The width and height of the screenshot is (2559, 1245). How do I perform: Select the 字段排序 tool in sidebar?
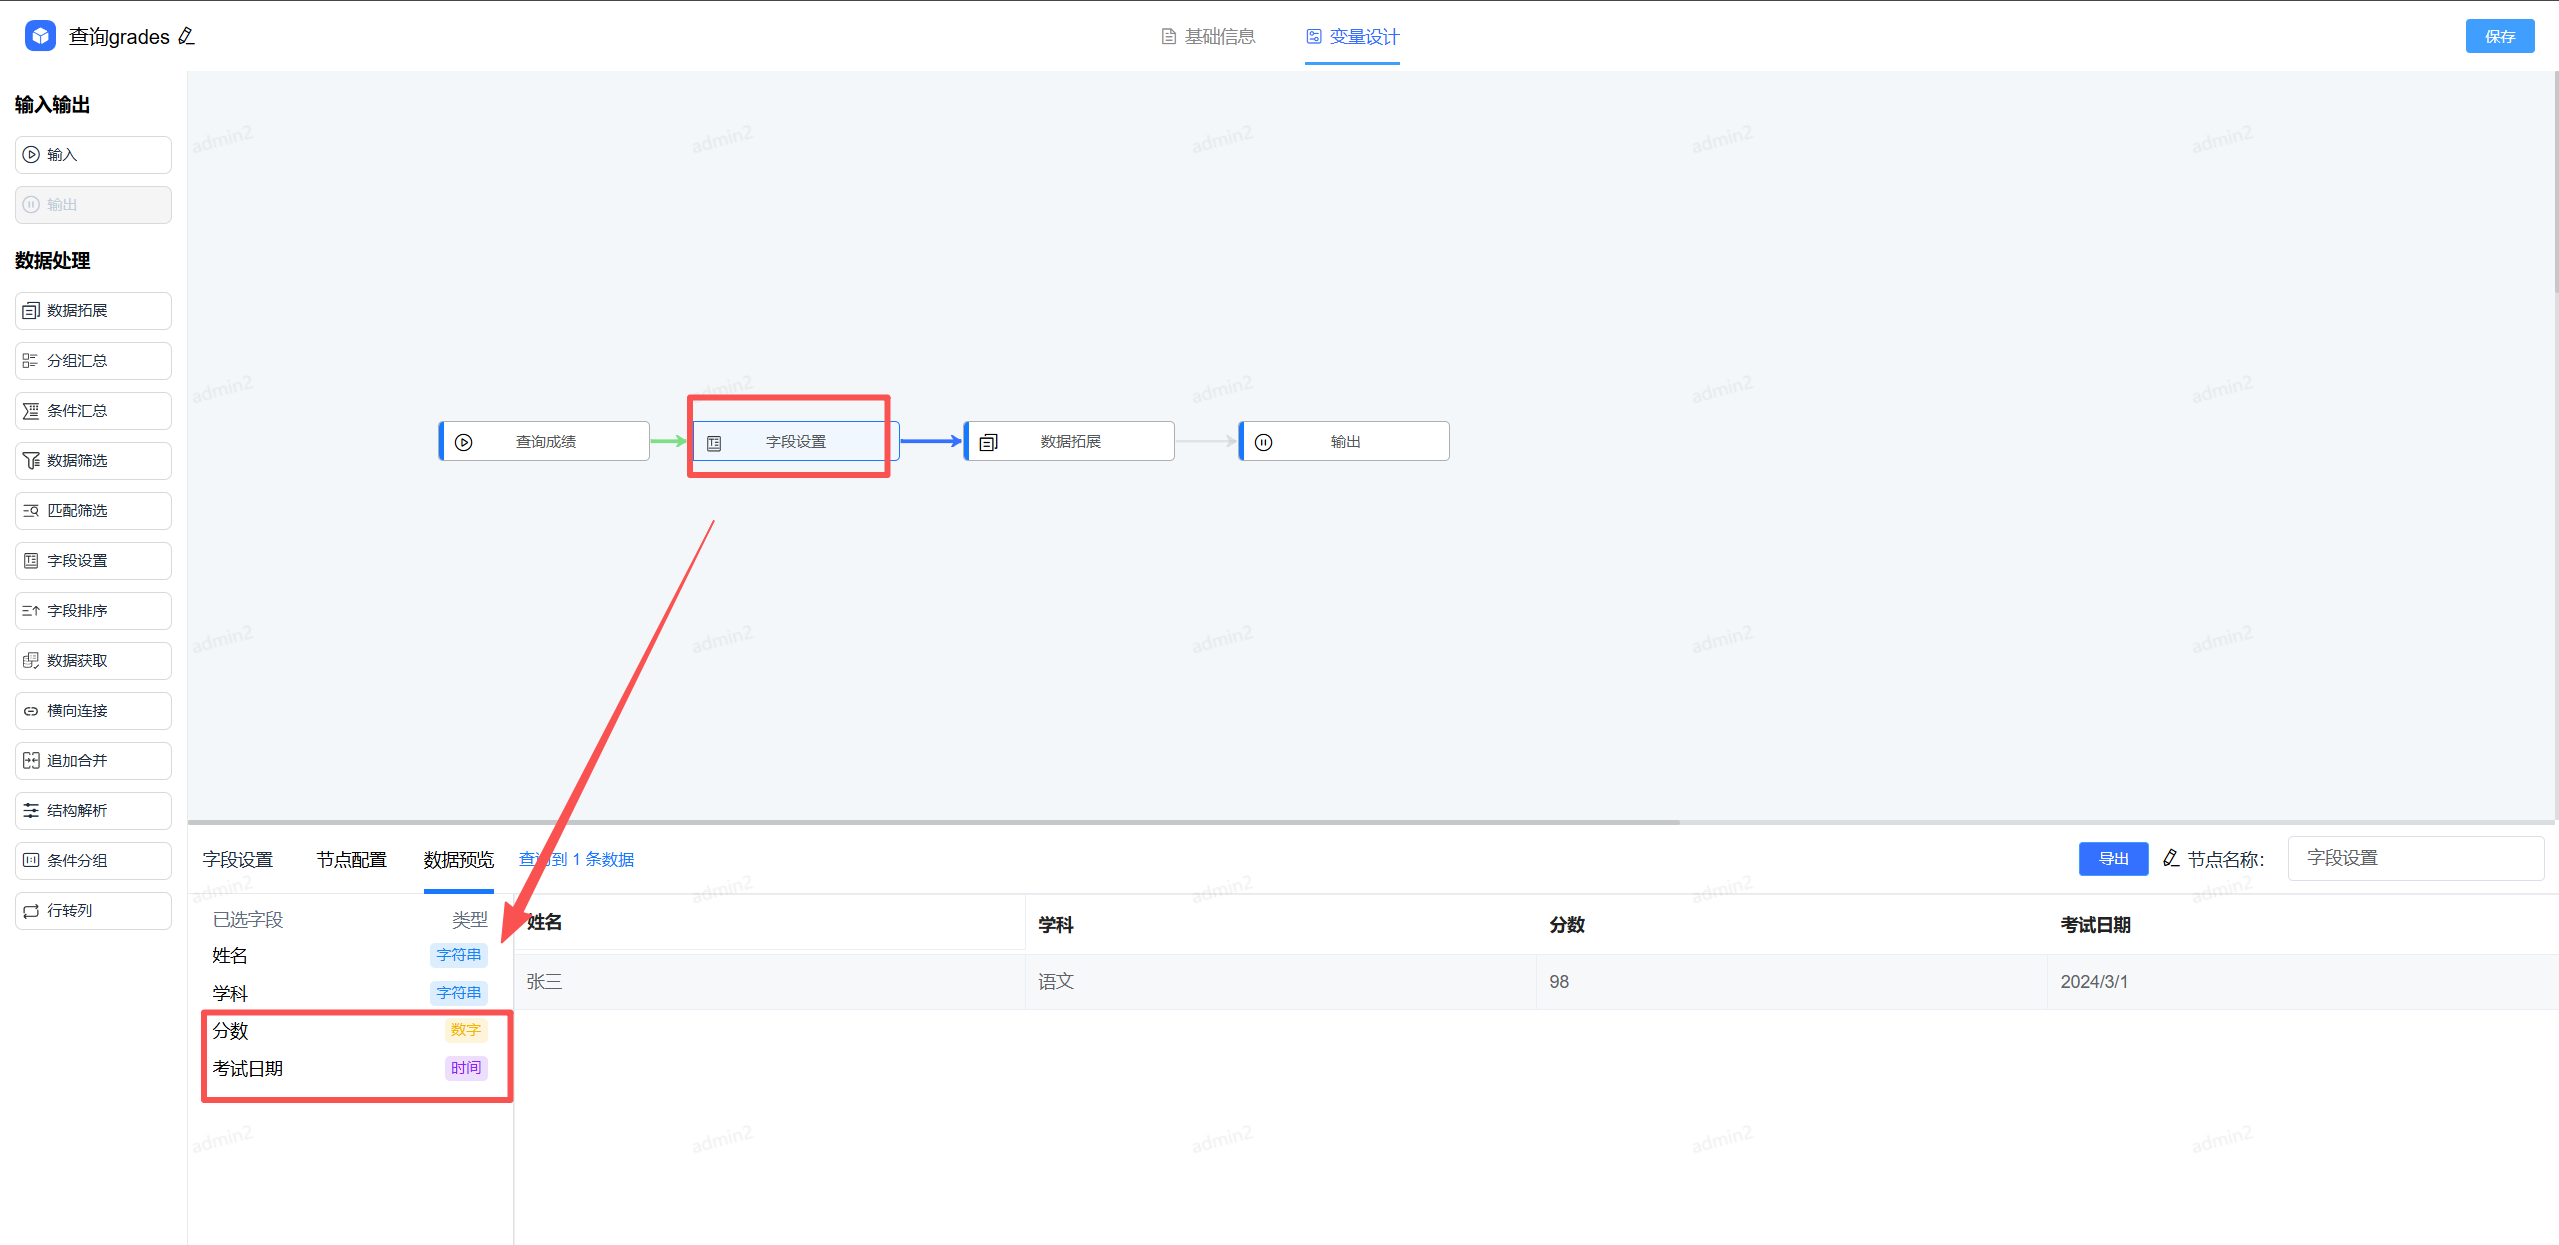point(93,611)
